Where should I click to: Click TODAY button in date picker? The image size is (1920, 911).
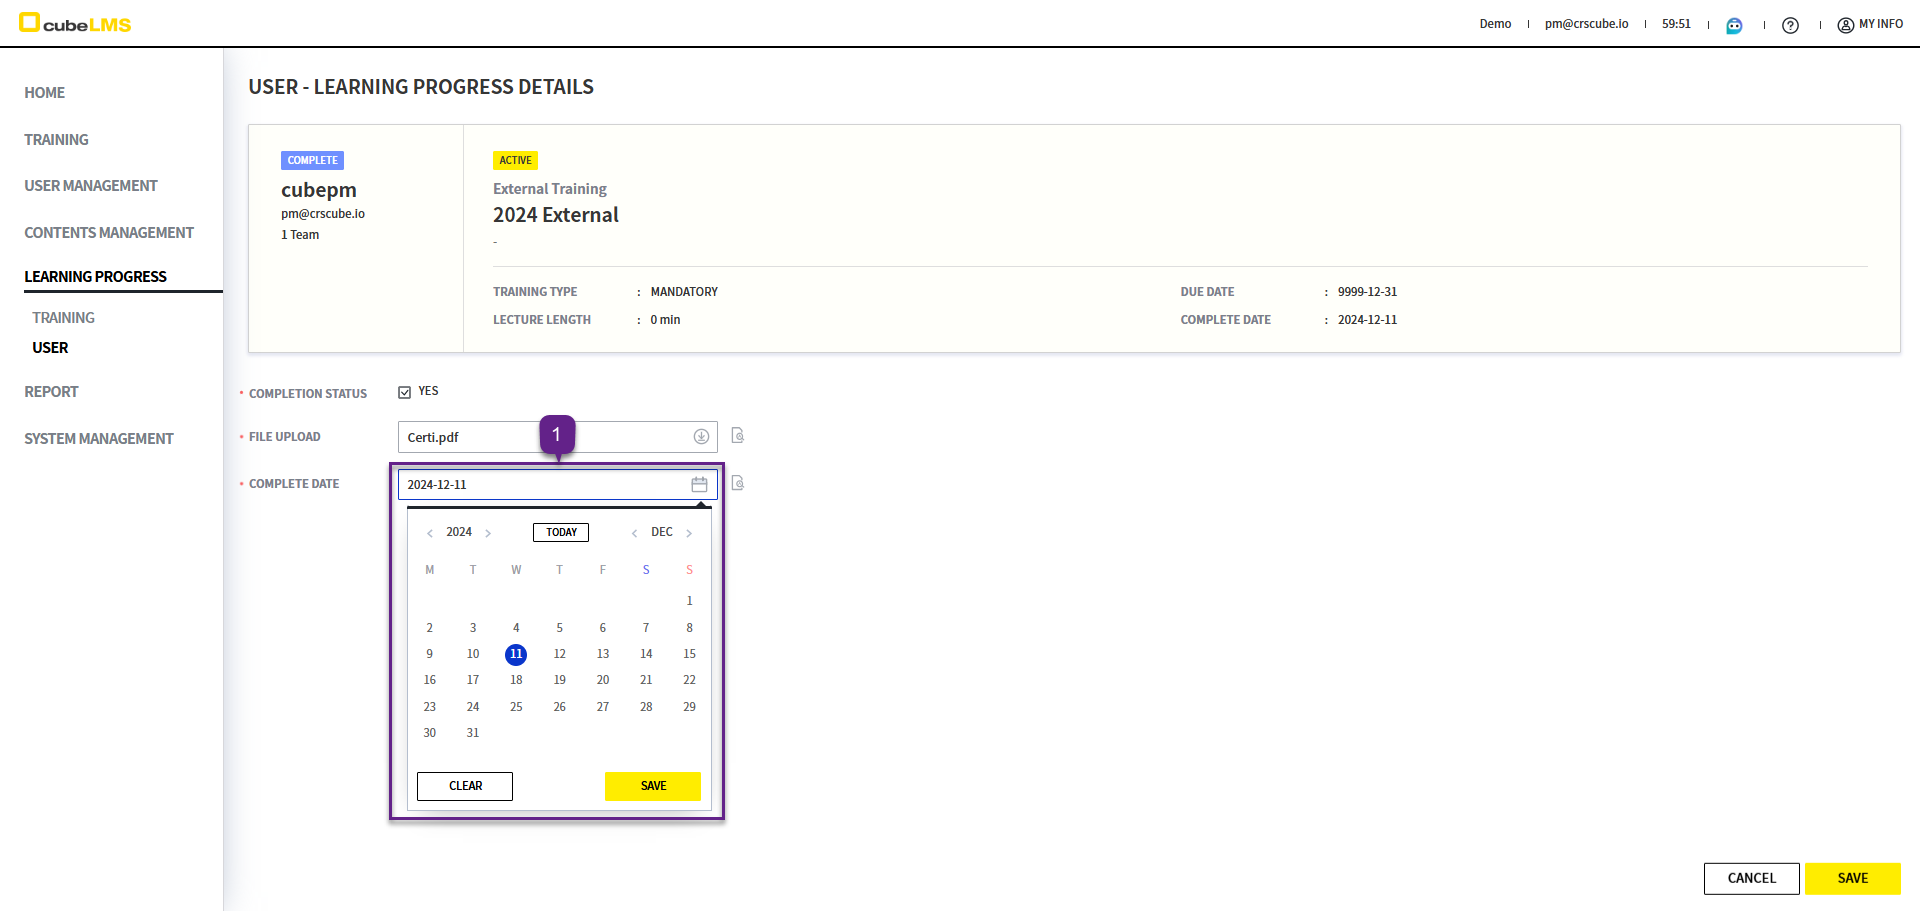[560, 532]
